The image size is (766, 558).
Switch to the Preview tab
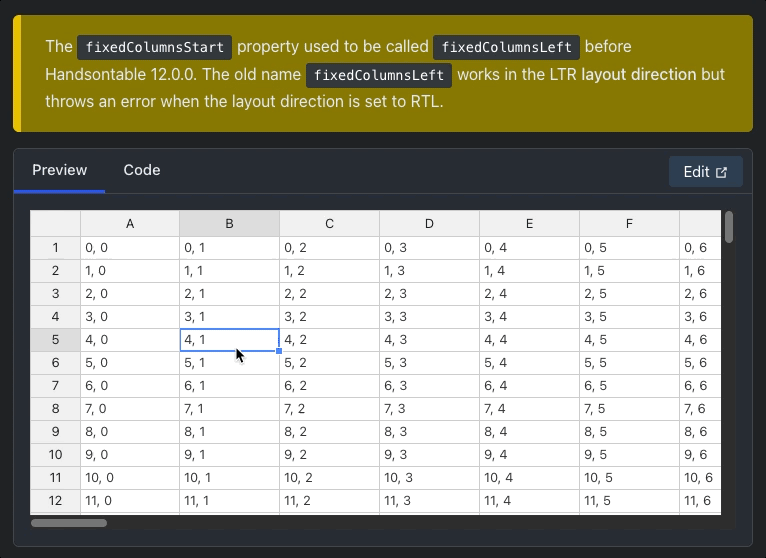60,170
